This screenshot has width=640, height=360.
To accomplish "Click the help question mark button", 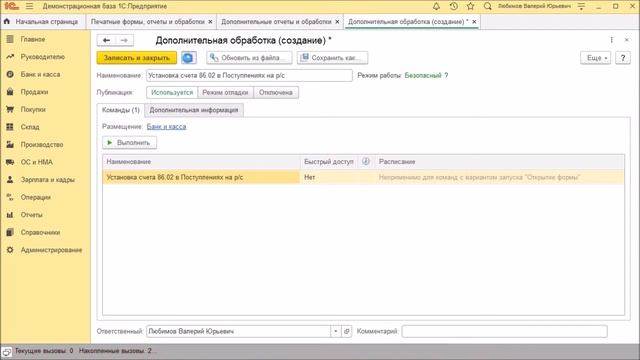I will tap(622, 58).
